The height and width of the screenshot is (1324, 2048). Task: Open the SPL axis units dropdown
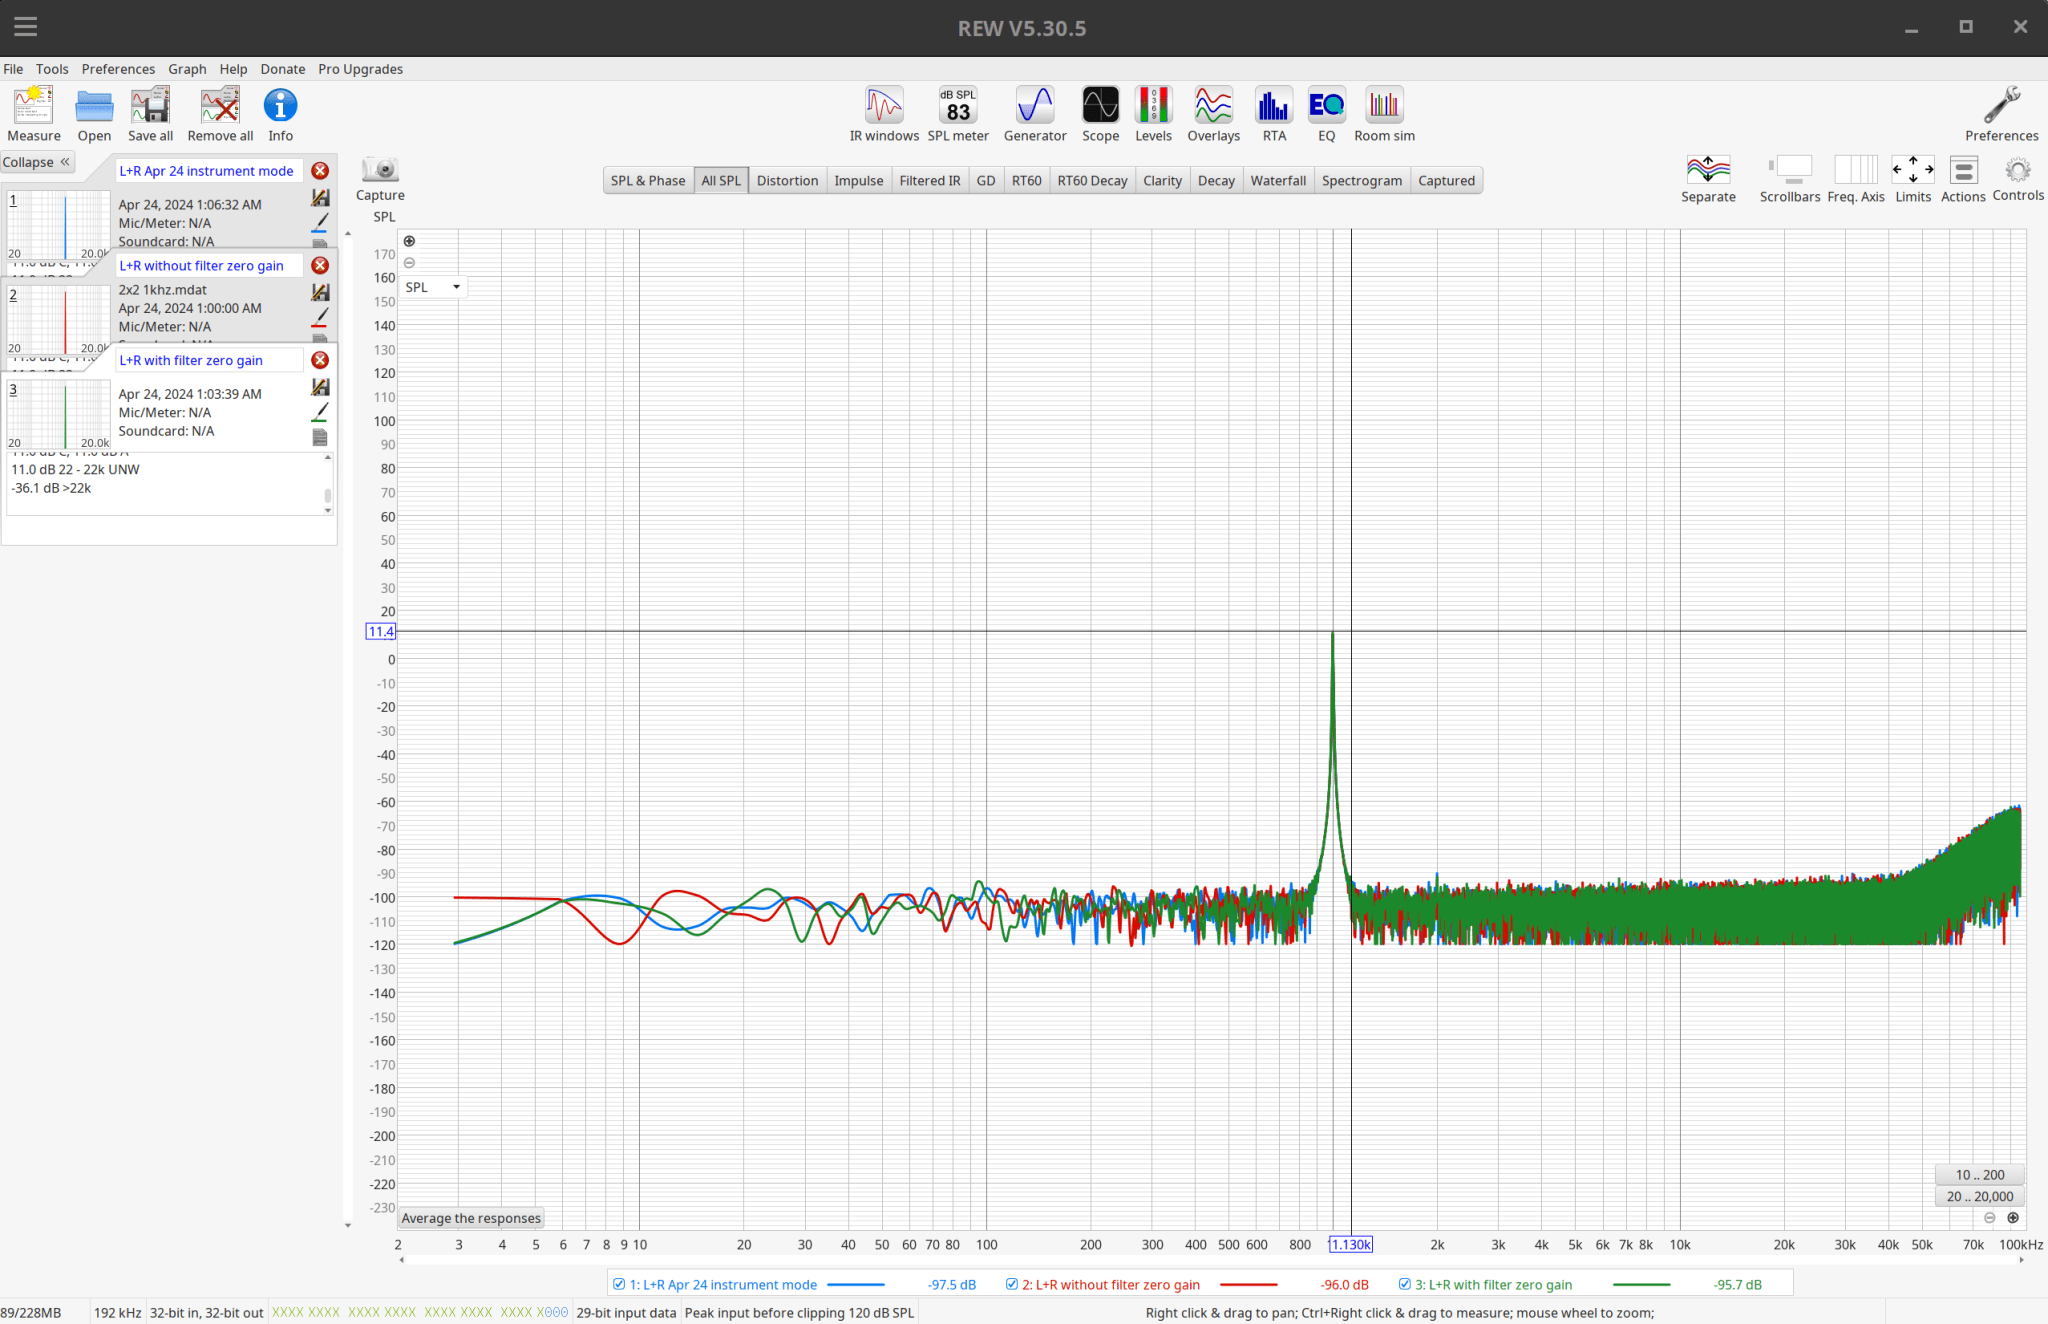pos(434,287)
